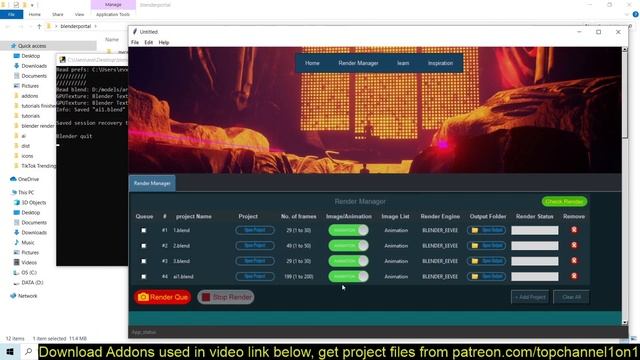Open the addons folder in sidebar
The height and width of the screenshot is (360, 640).
(26, 96)
